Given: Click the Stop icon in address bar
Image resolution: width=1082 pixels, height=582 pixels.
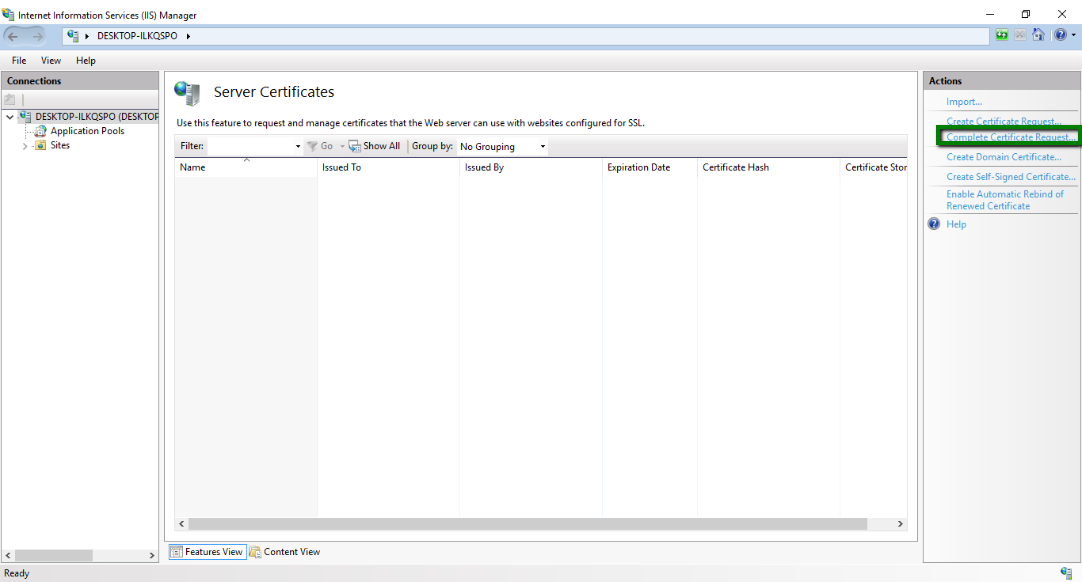Looking at the screenshot, I should (1020, 35).
